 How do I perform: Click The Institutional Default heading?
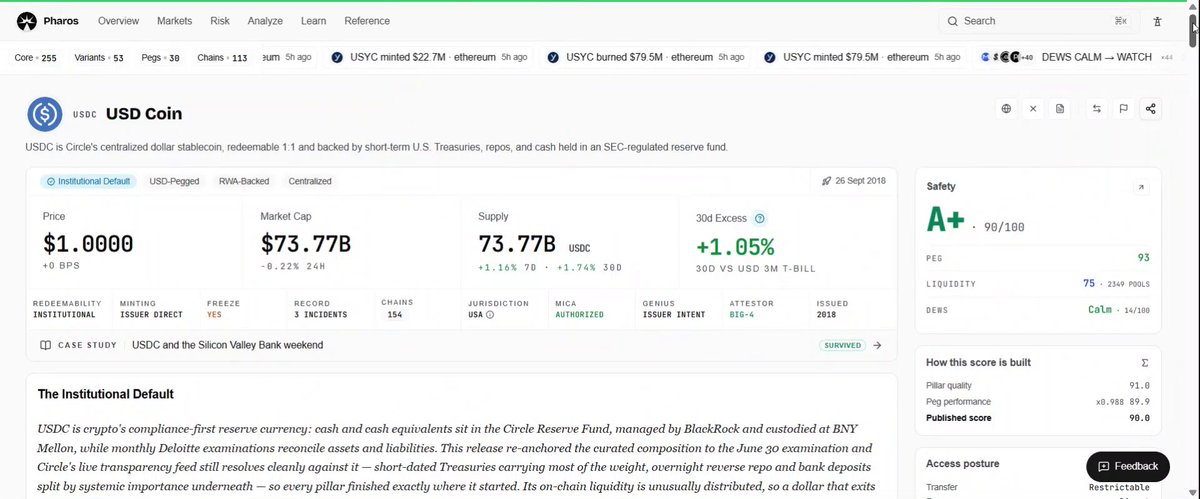click(x=106, y=394)
